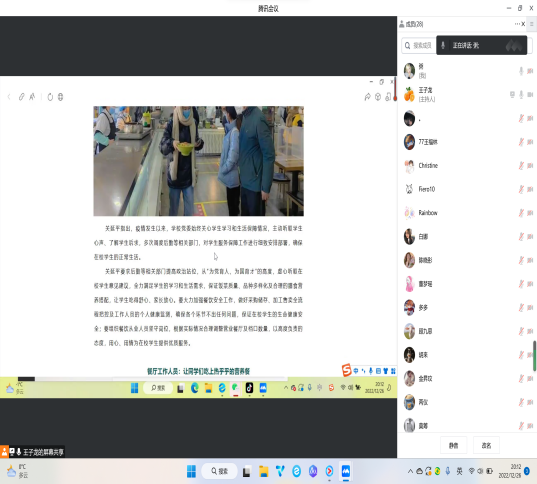Image resolution: width=537 pixels, height=484 pixels.
Task: Click the member list vertical scrollbar
Action: click(x=534, y=356)
